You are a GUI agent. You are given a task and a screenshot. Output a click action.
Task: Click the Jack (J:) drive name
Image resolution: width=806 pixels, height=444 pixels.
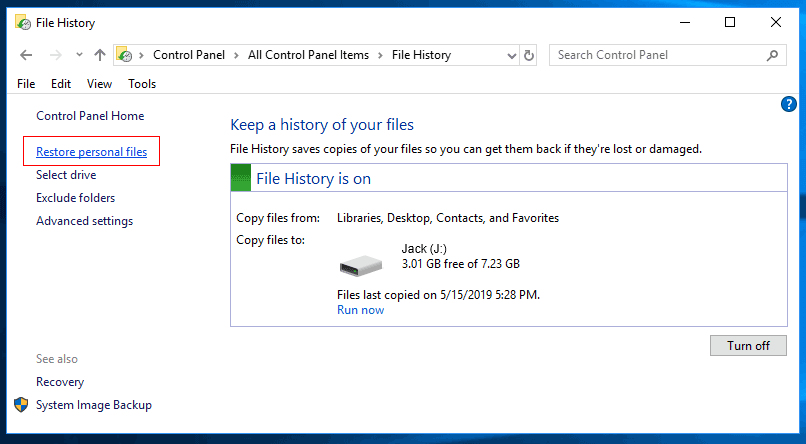[424, 249]
